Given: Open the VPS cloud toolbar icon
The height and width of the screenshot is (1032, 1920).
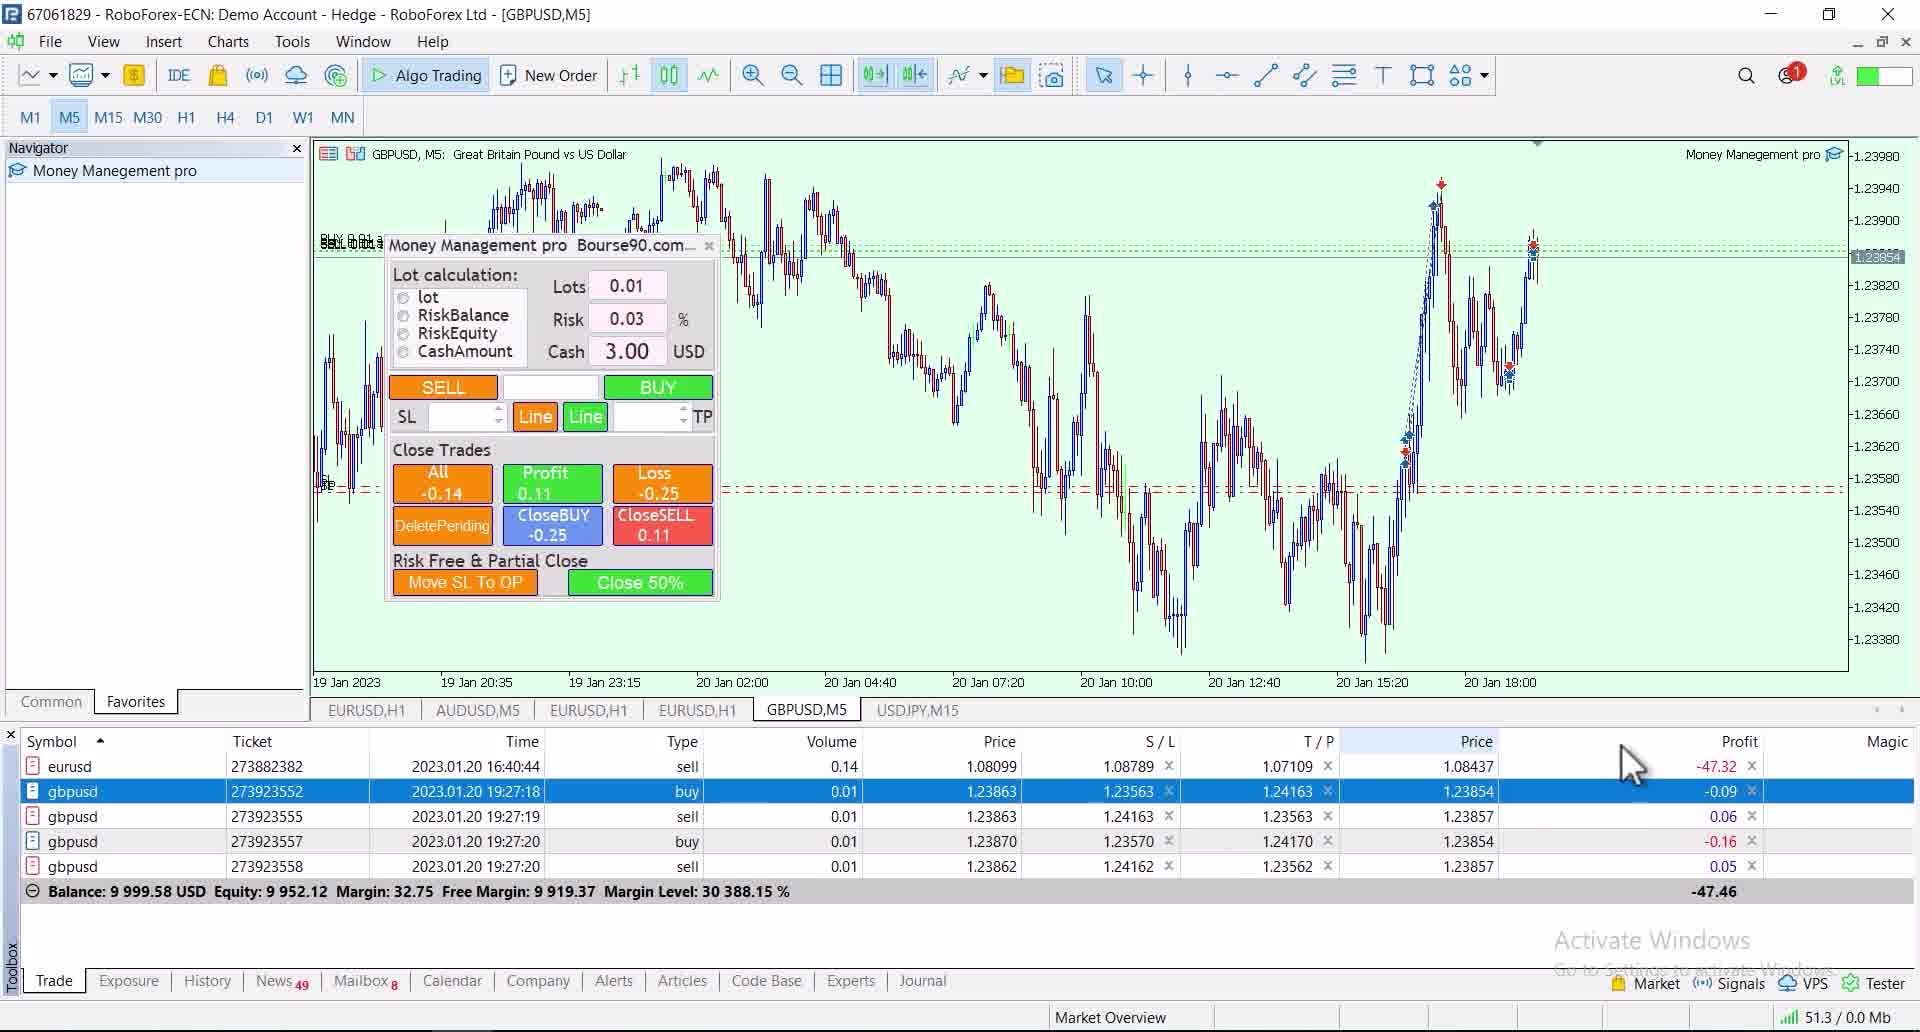Looking at the screenshot, I should coord(296,75).
